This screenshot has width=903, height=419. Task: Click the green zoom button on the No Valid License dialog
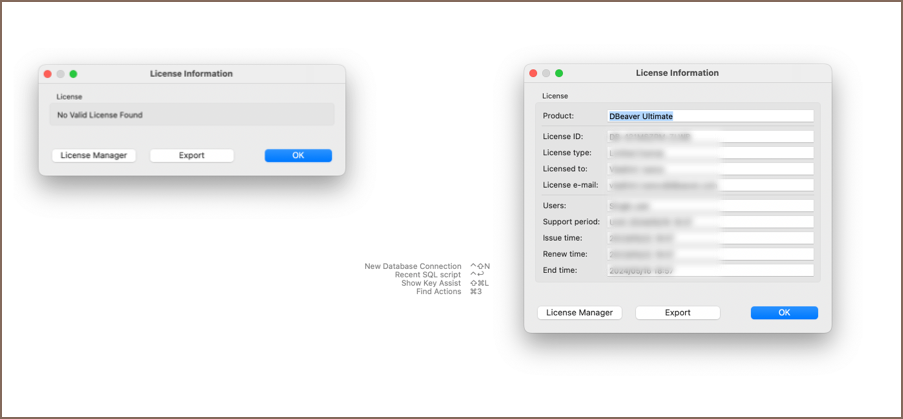73,74
